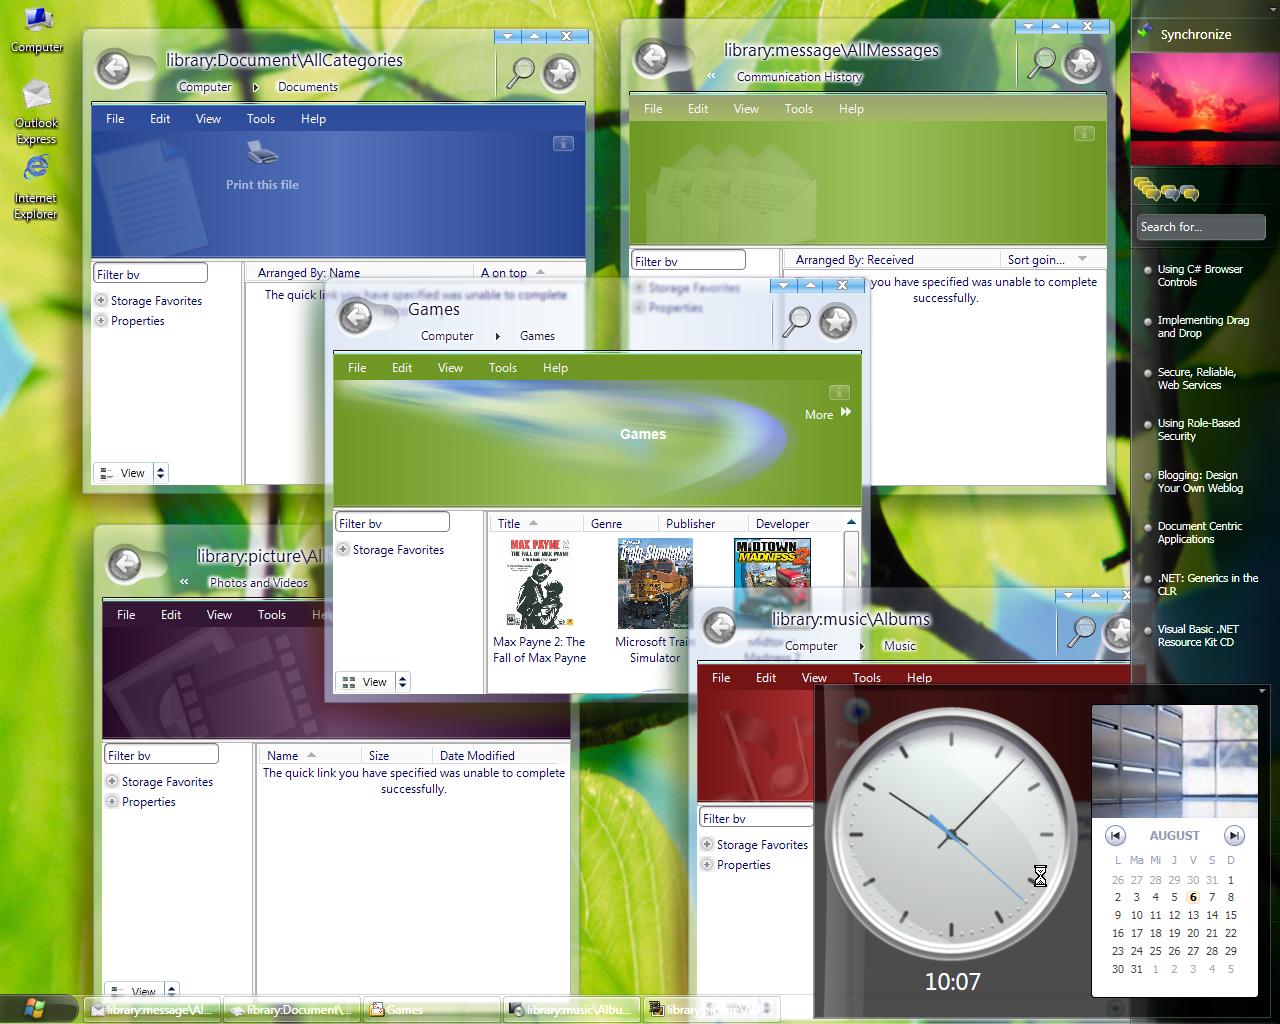This screenshot has height=1024, width=1280.
Task: Open the Document Centric Applications link
Action: click(1200, 532)
